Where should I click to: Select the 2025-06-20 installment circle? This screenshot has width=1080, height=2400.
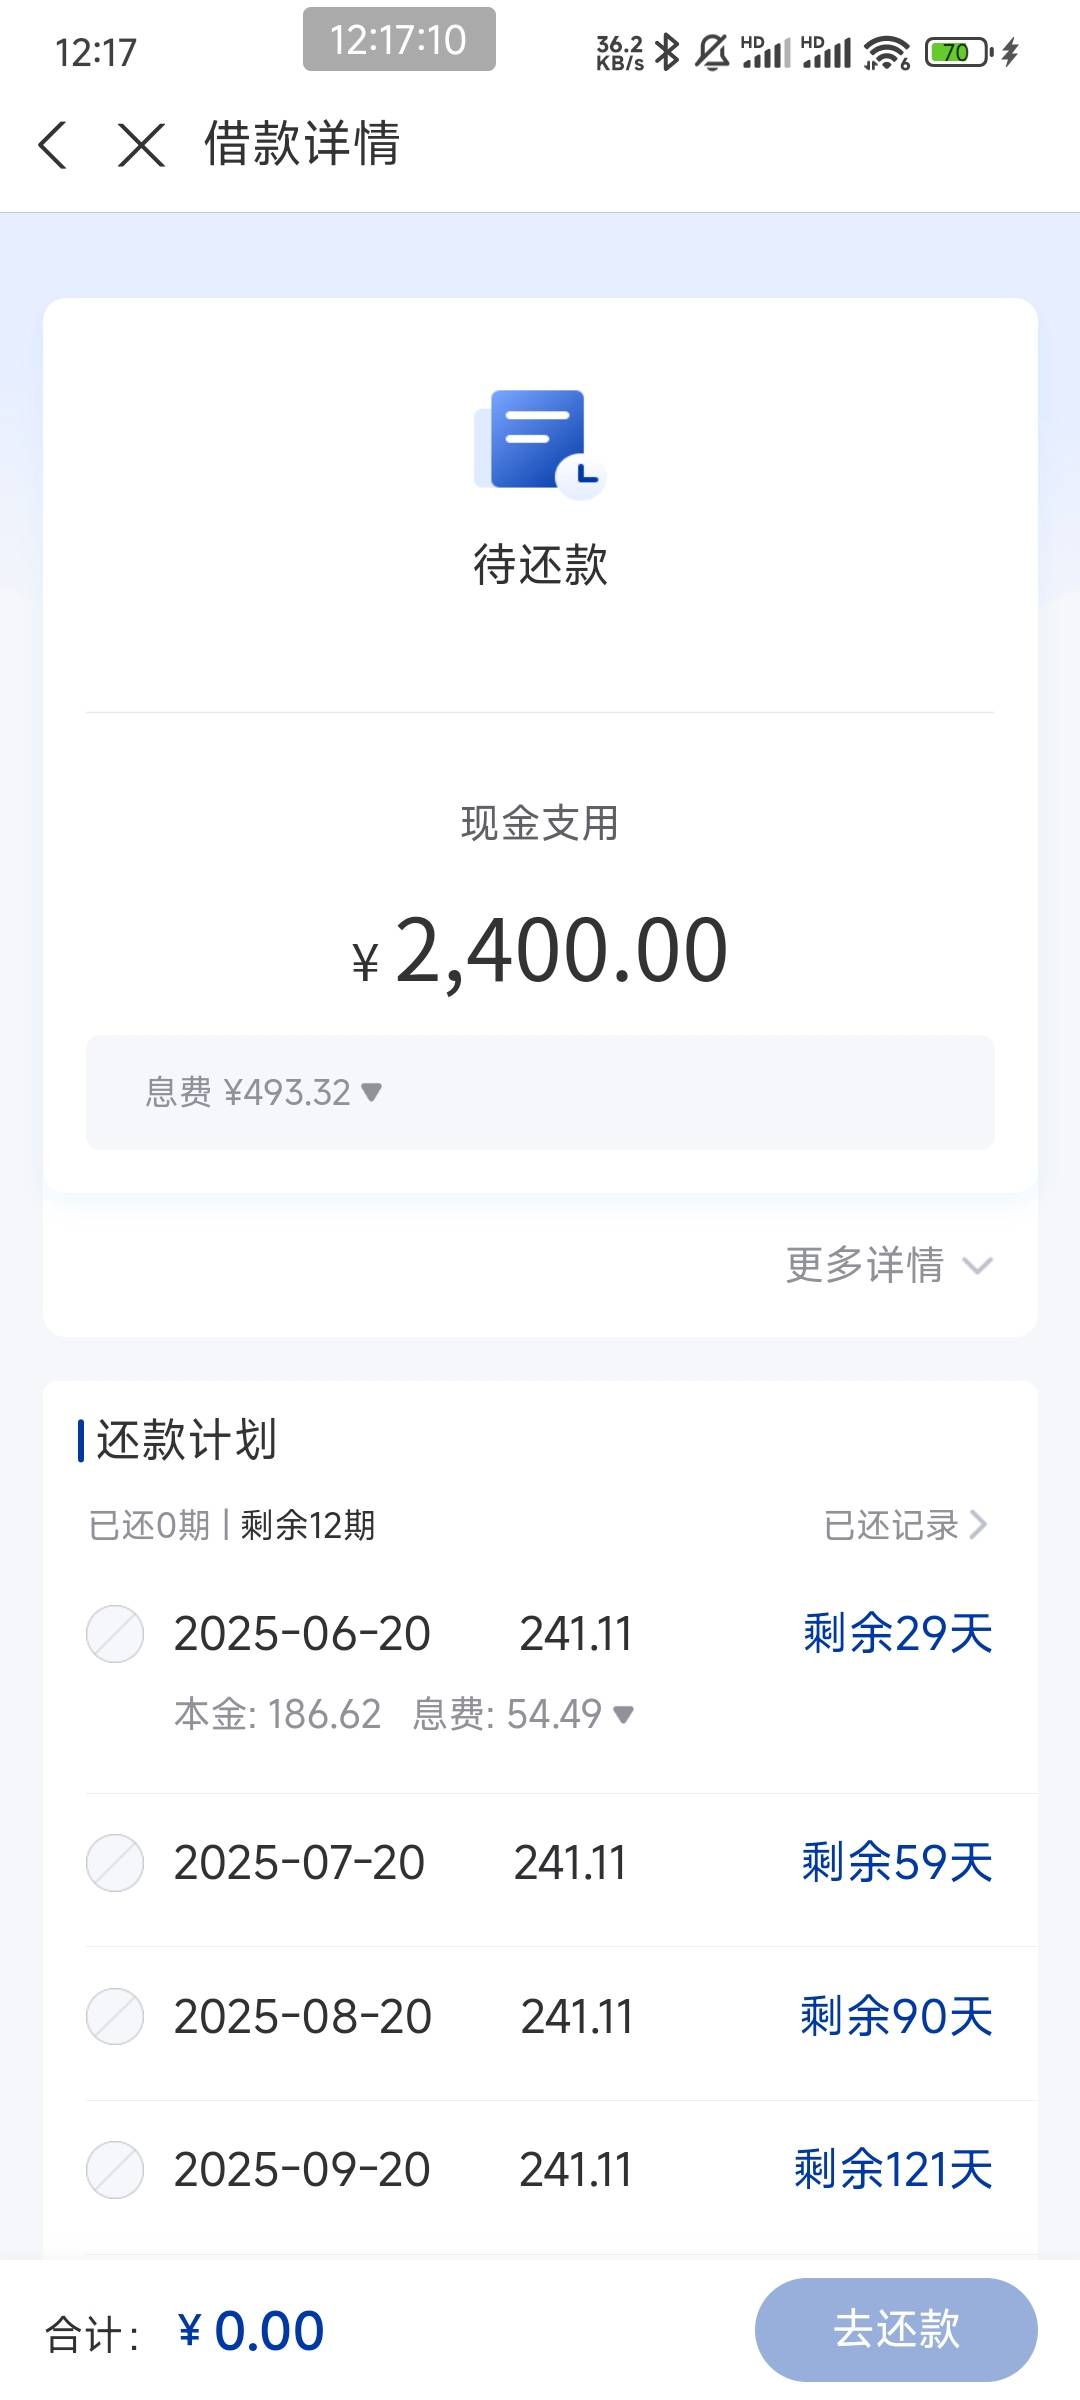click(115, 1634)
